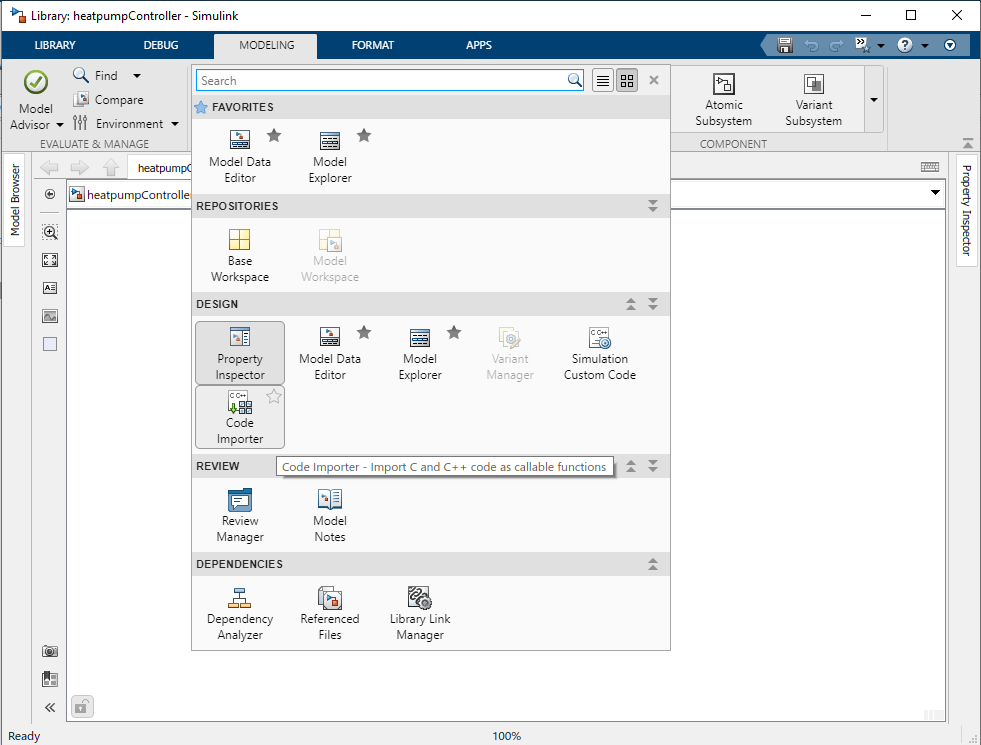
Task: Click the search magnifier button
Action: pyautogui.click(x=574, y=80)
